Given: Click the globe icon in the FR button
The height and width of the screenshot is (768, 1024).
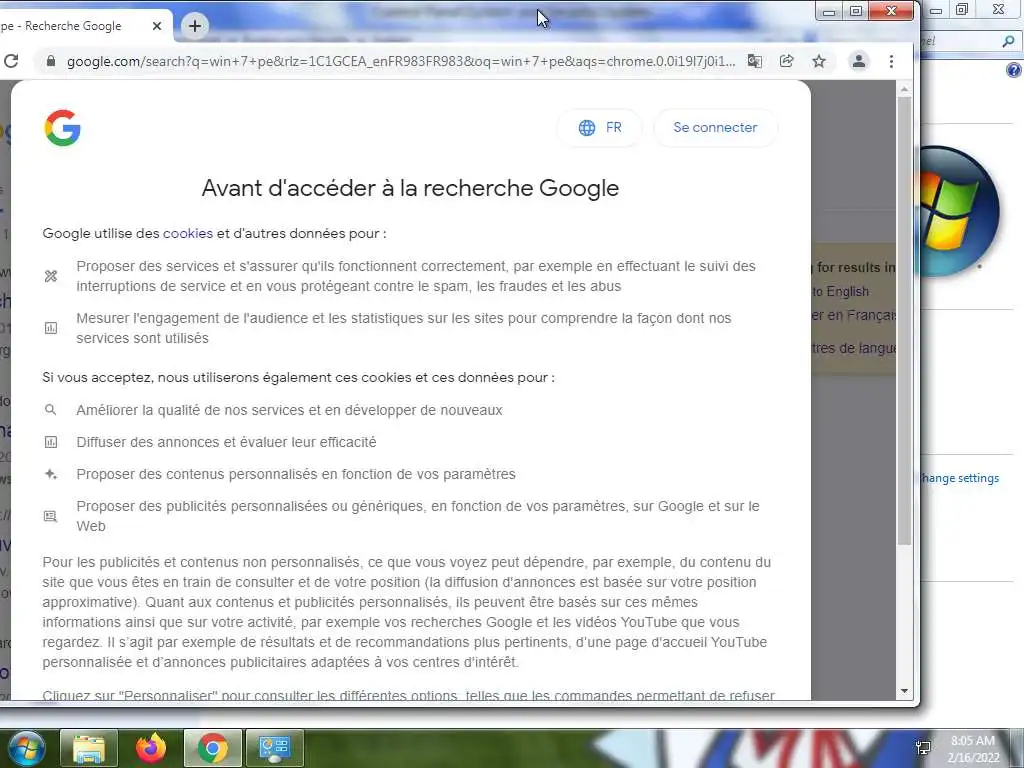Looking at the screenshot, I should (587, 127).
